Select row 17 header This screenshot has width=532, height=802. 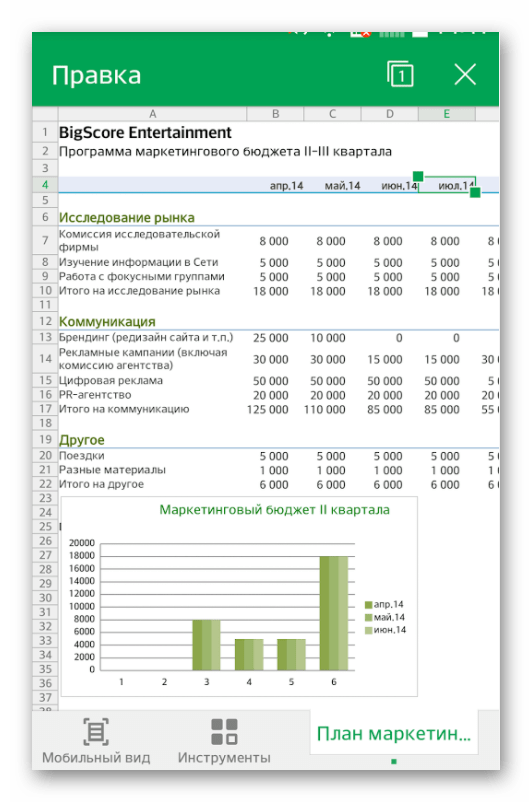pos(45,409)
